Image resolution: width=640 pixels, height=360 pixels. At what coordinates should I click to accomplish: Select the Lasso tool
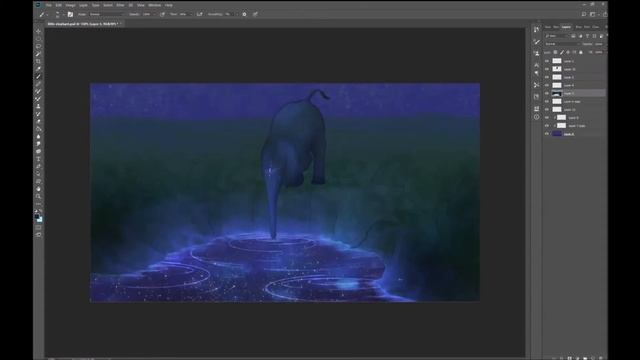click(x=39, y=47)
